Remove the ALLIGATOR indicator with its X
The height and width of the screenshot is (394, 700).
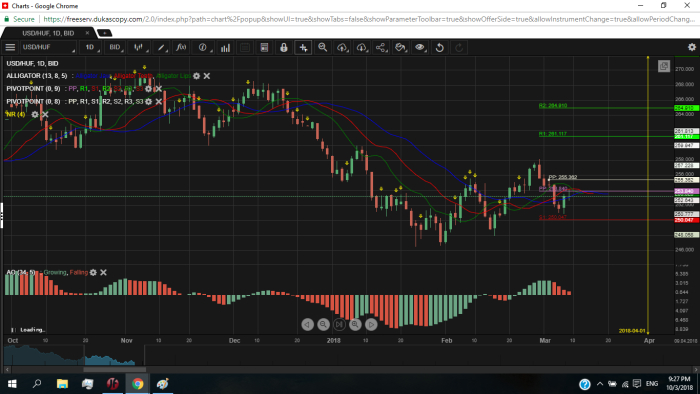(x=207, y=76)
